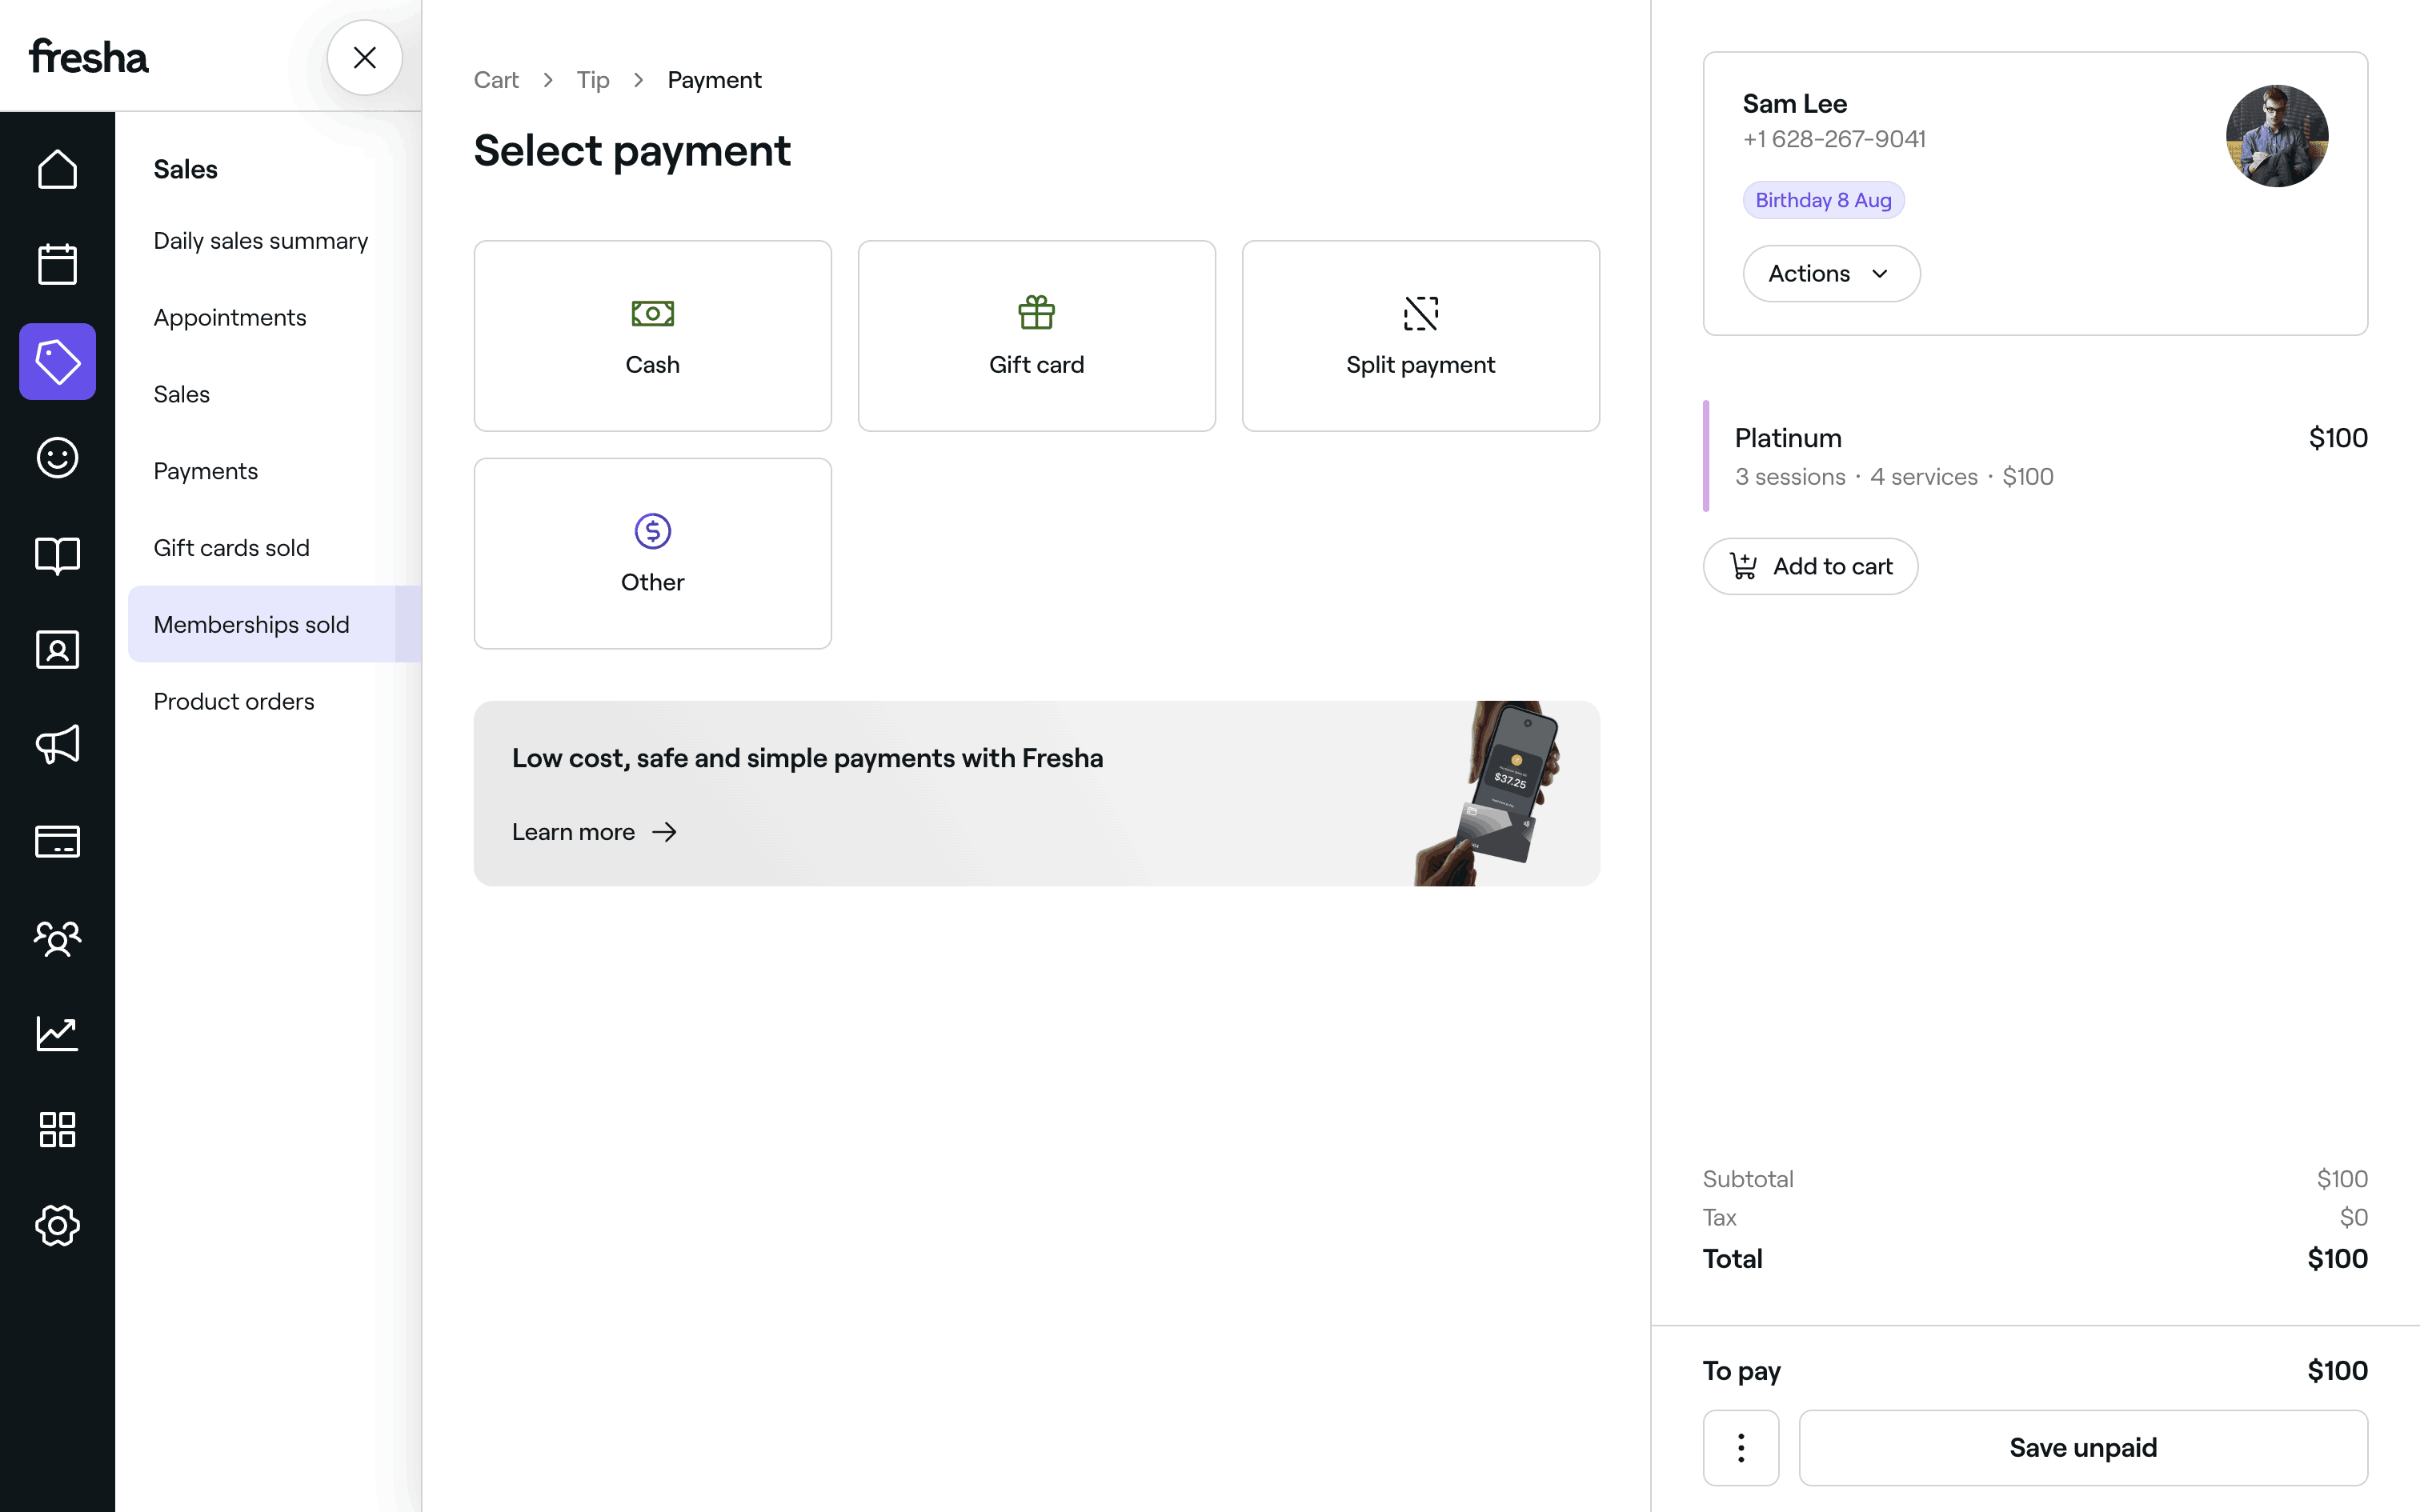Click the megaphone Marketing icon
Viewport: 2420px width, 1512px height.
57,745
